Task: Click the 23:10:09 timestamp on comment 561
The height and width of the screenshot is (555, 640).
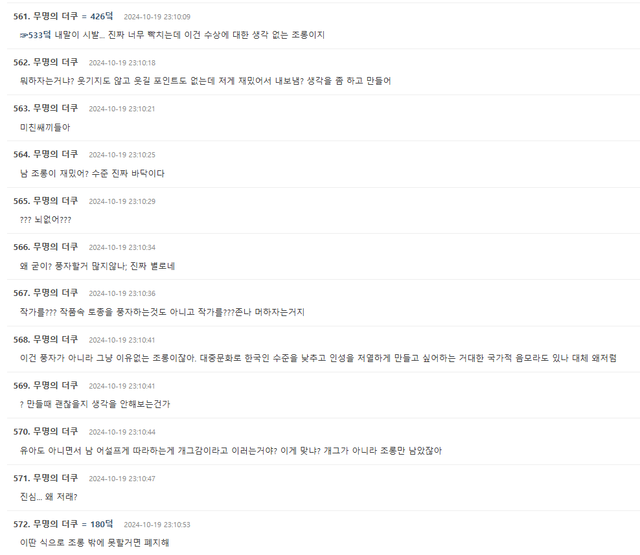Action: click(x=157, y=17)
